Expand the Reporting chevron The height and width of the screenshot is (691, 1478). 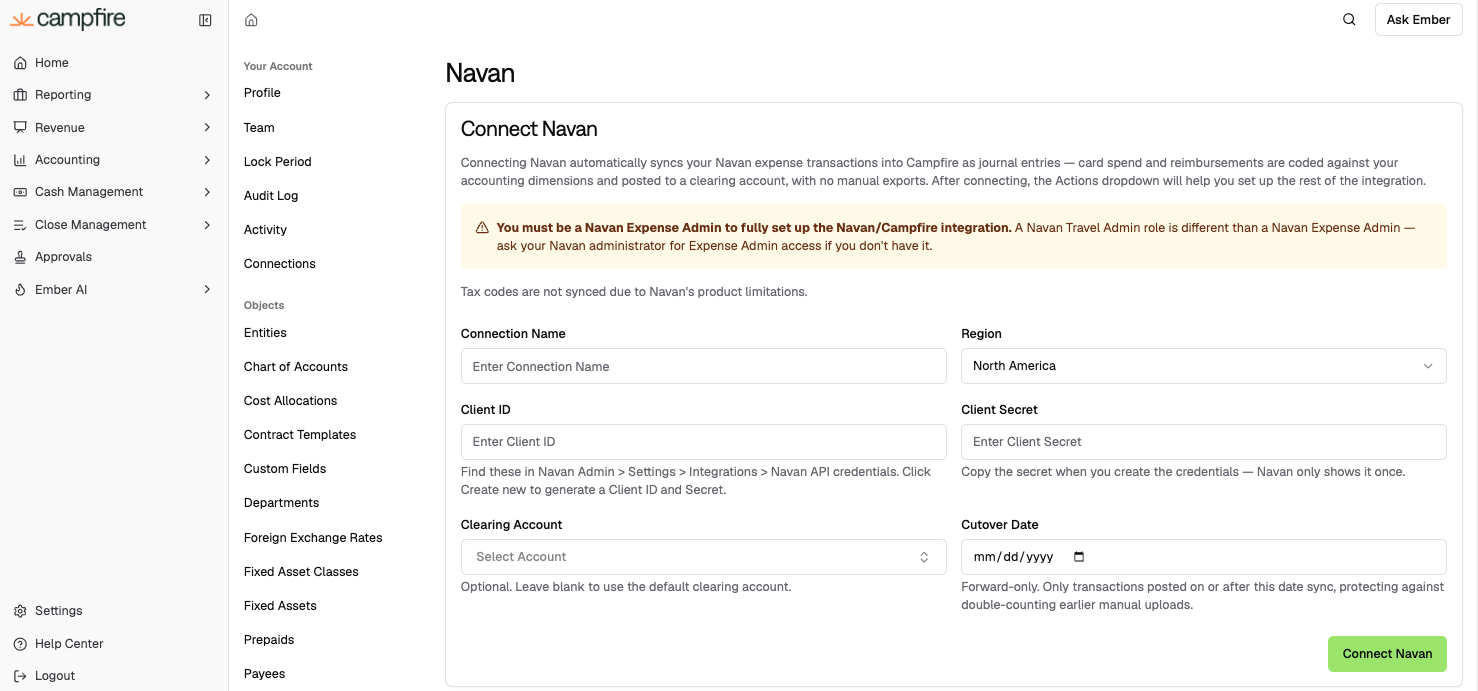(207, 95)
